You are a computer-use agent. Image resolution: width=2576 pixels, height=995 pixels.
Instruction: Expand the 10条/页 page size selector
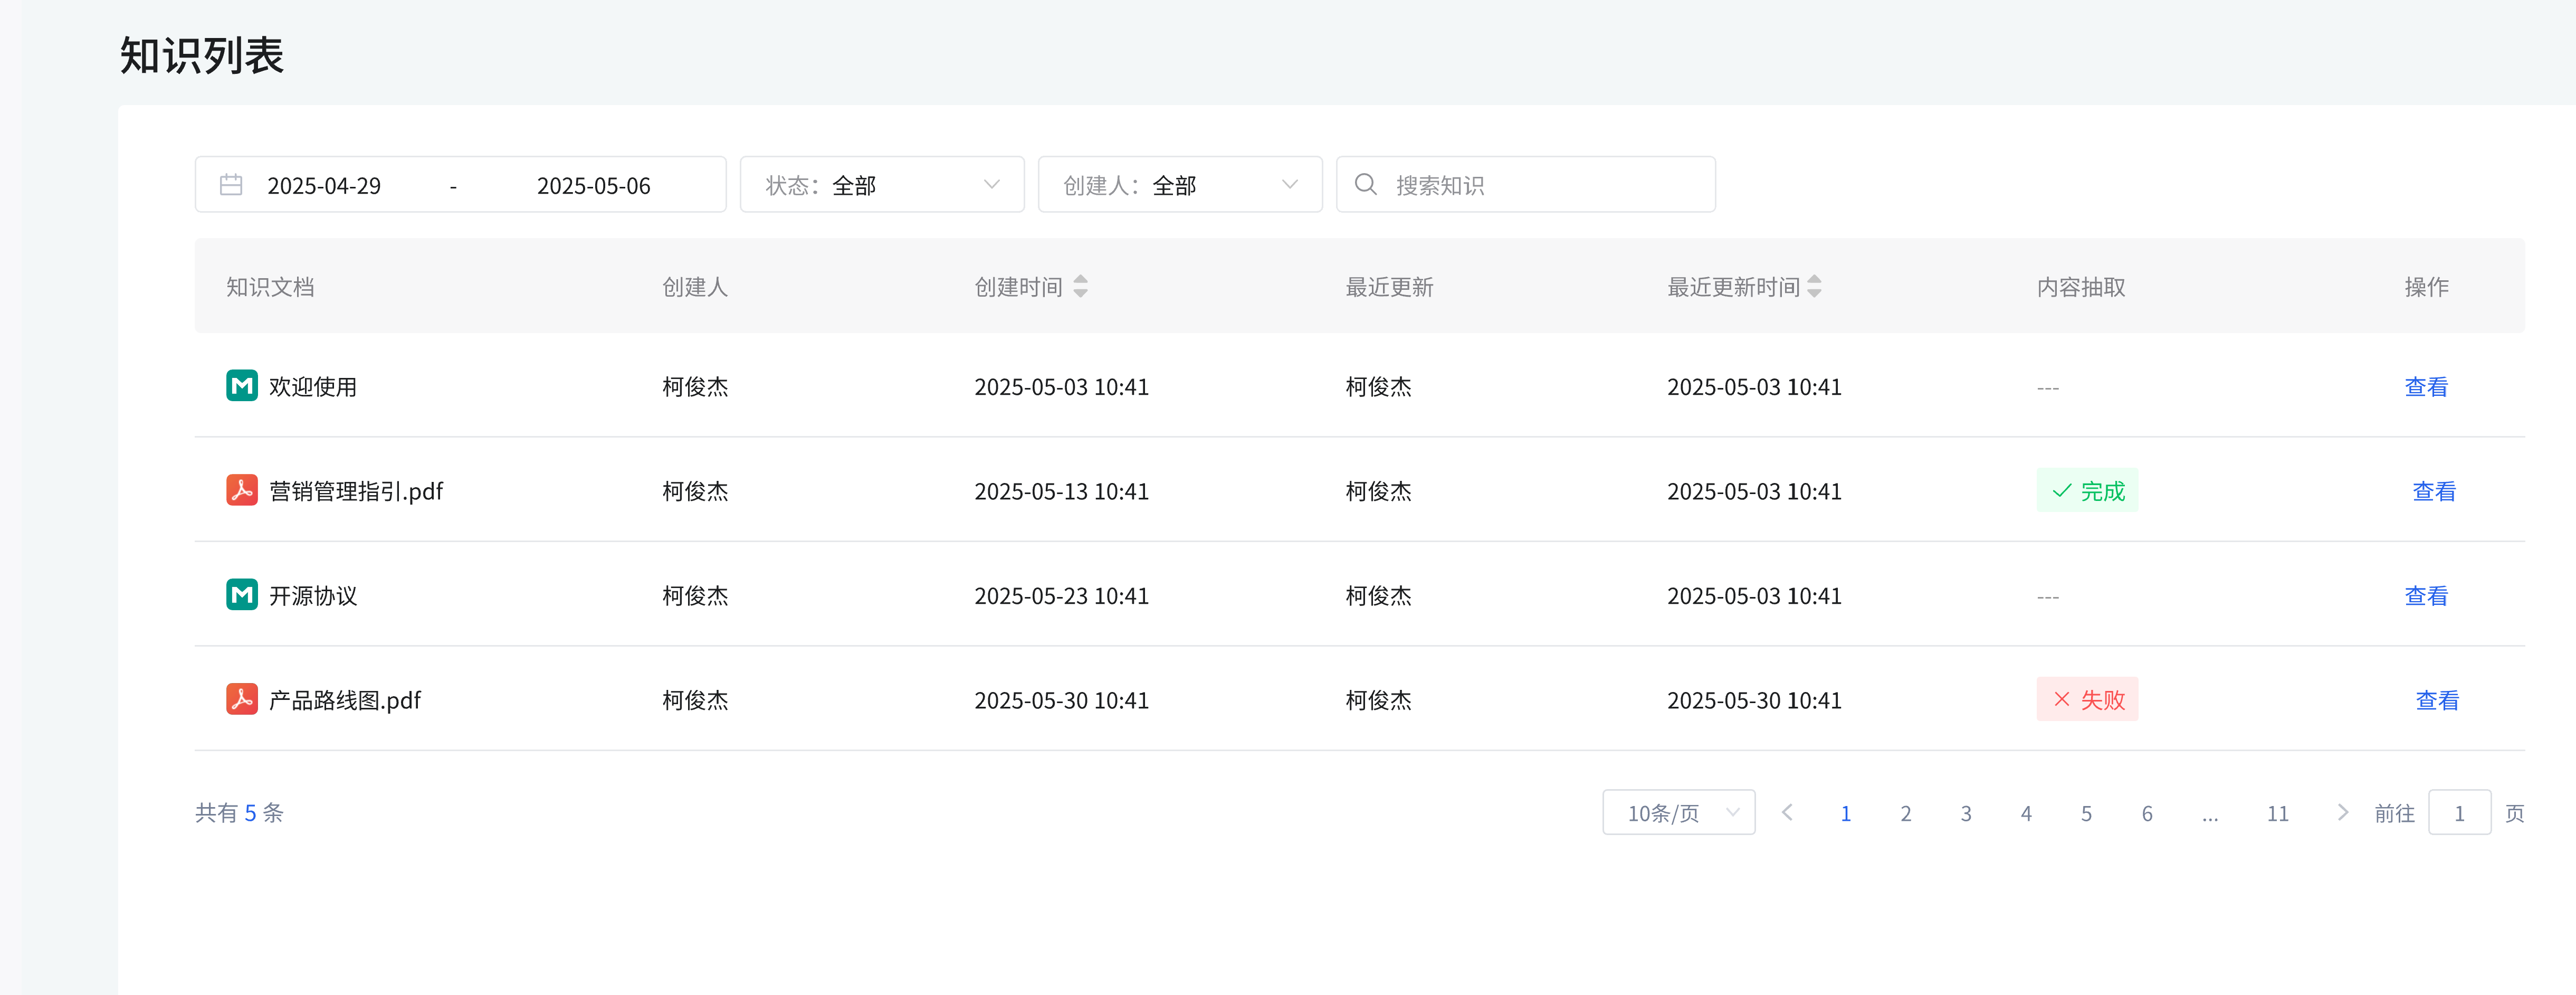click(x=1678, y=812)
